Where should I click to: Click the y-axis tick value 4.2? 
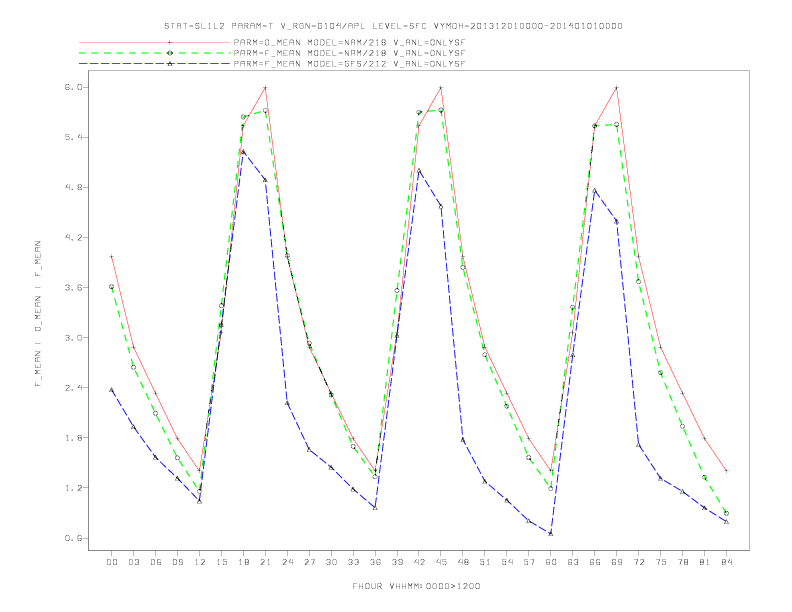[x=73, y=237]
